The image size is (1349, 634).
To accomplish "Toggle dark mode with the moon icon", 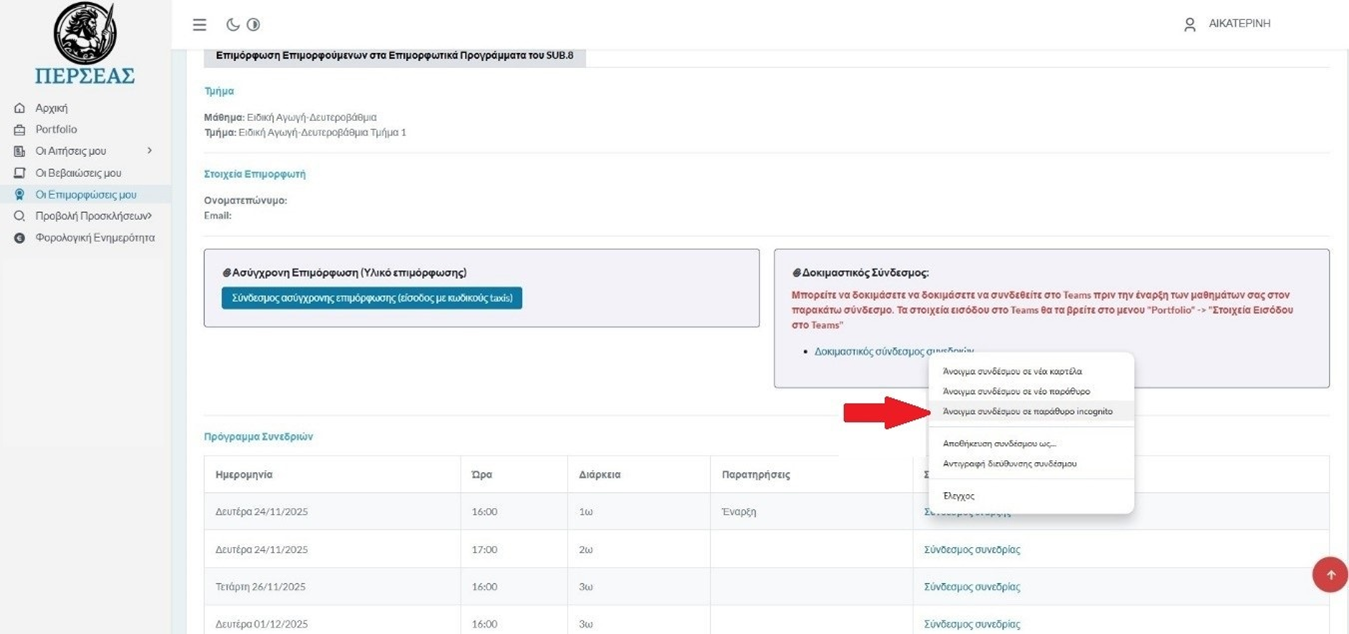I will click(x=233, y=25).
